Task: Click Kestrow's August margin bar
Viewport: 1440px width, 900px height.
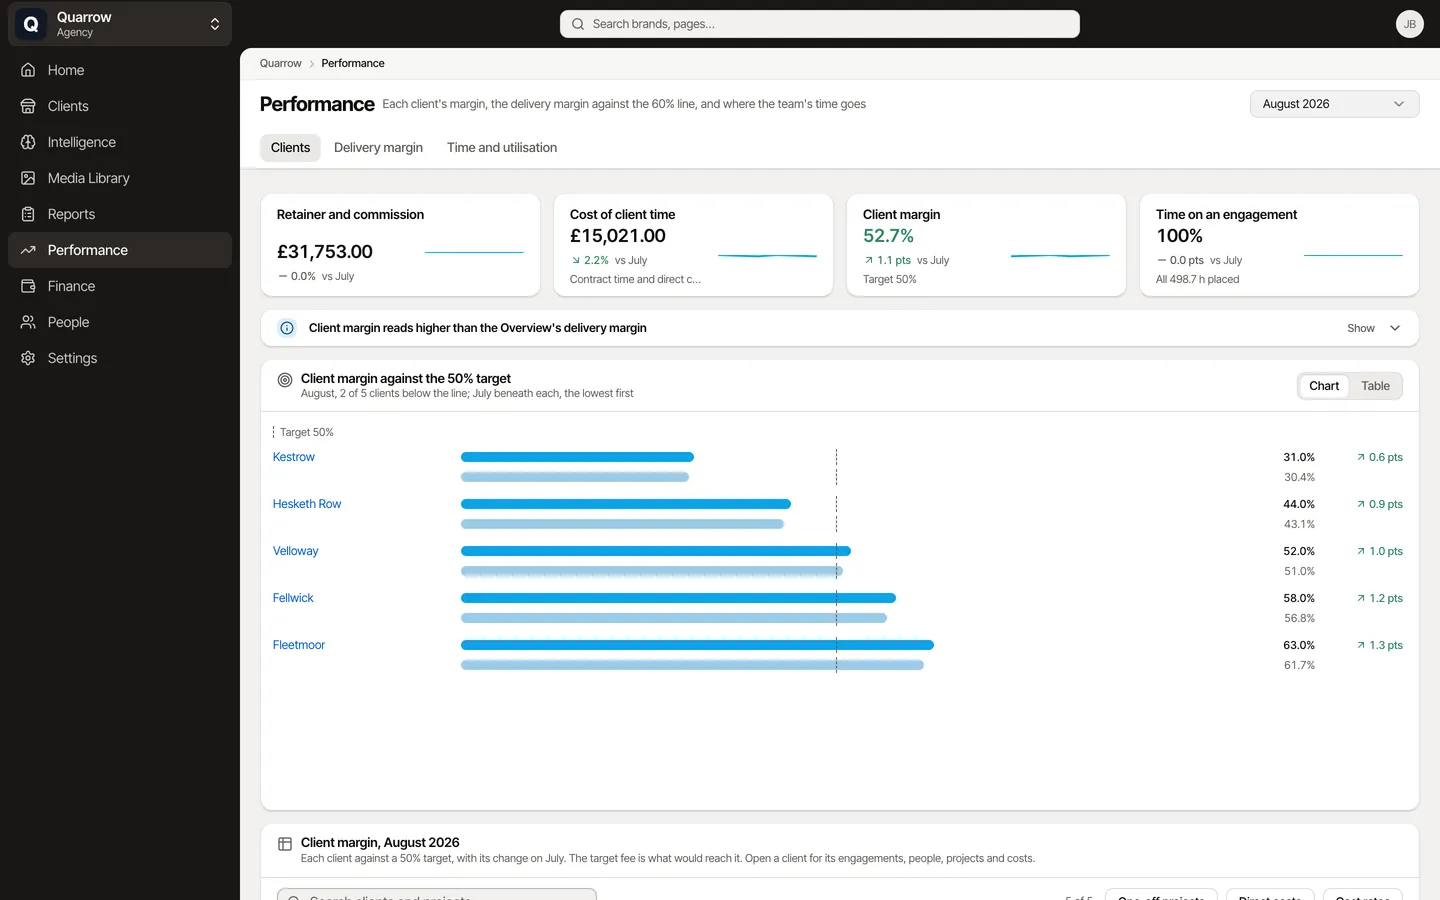Action: tap(577, 457)
